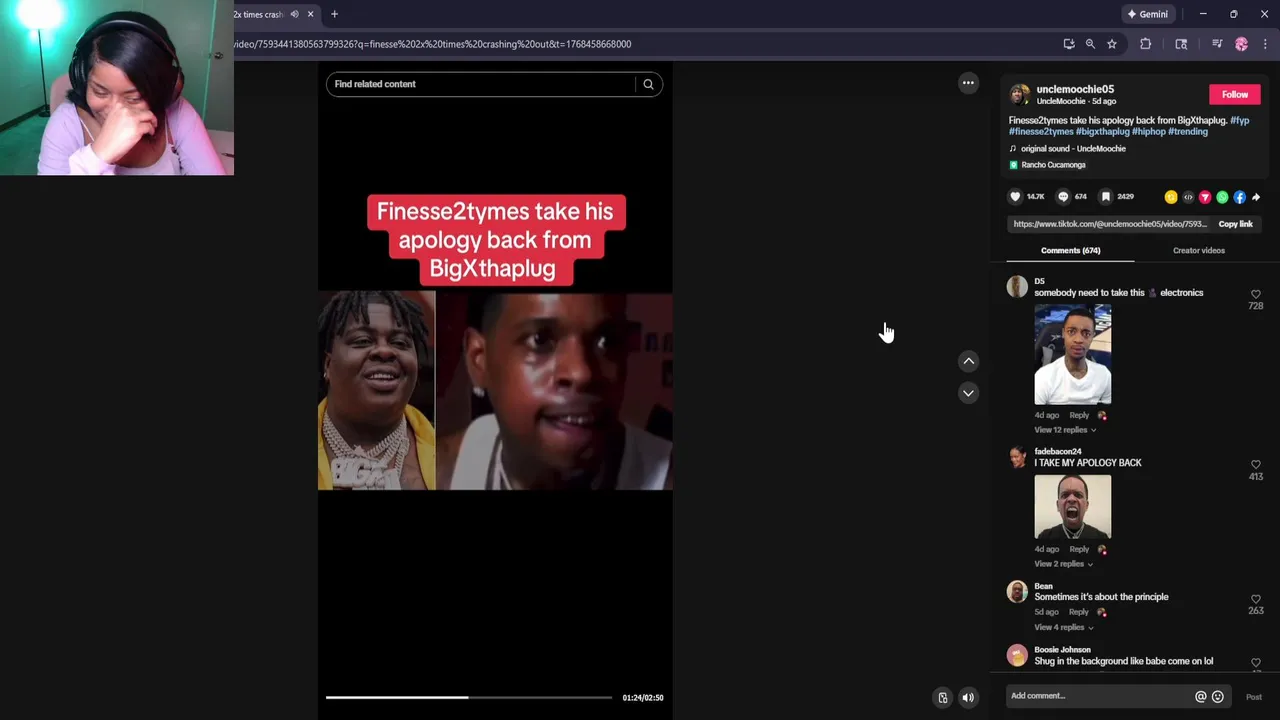This screenshot has width=1280, height=720.
Task: Open original sound - UncleMoochie
Action: point(1072,149)
